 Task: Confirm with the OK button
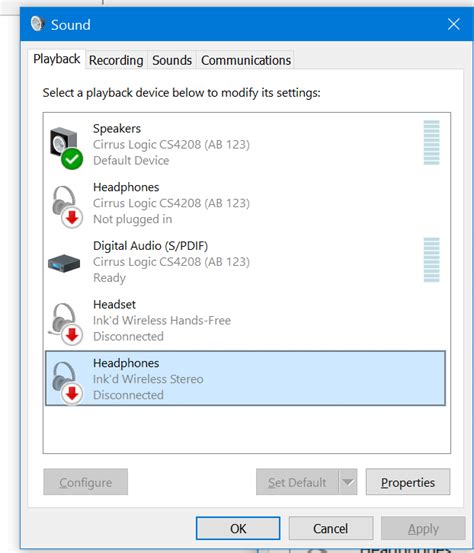pyautogui.click(x=238, y=528)
